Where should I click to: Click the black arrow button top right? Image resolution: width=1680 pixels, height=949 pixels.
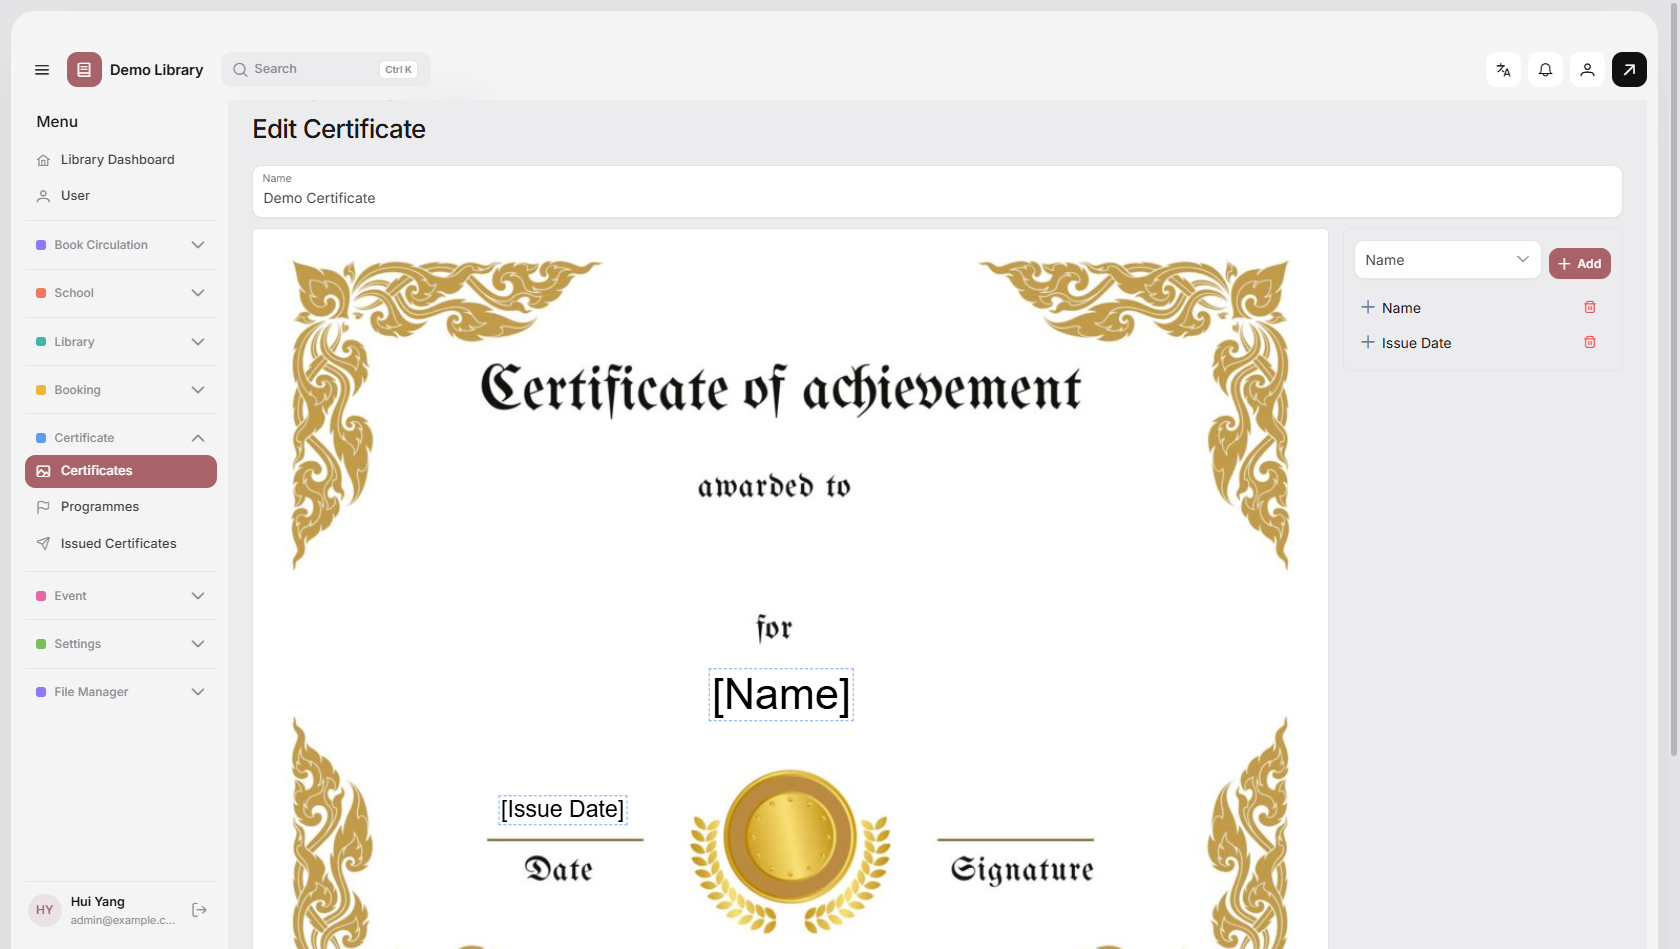click(x=1629, y=70)
